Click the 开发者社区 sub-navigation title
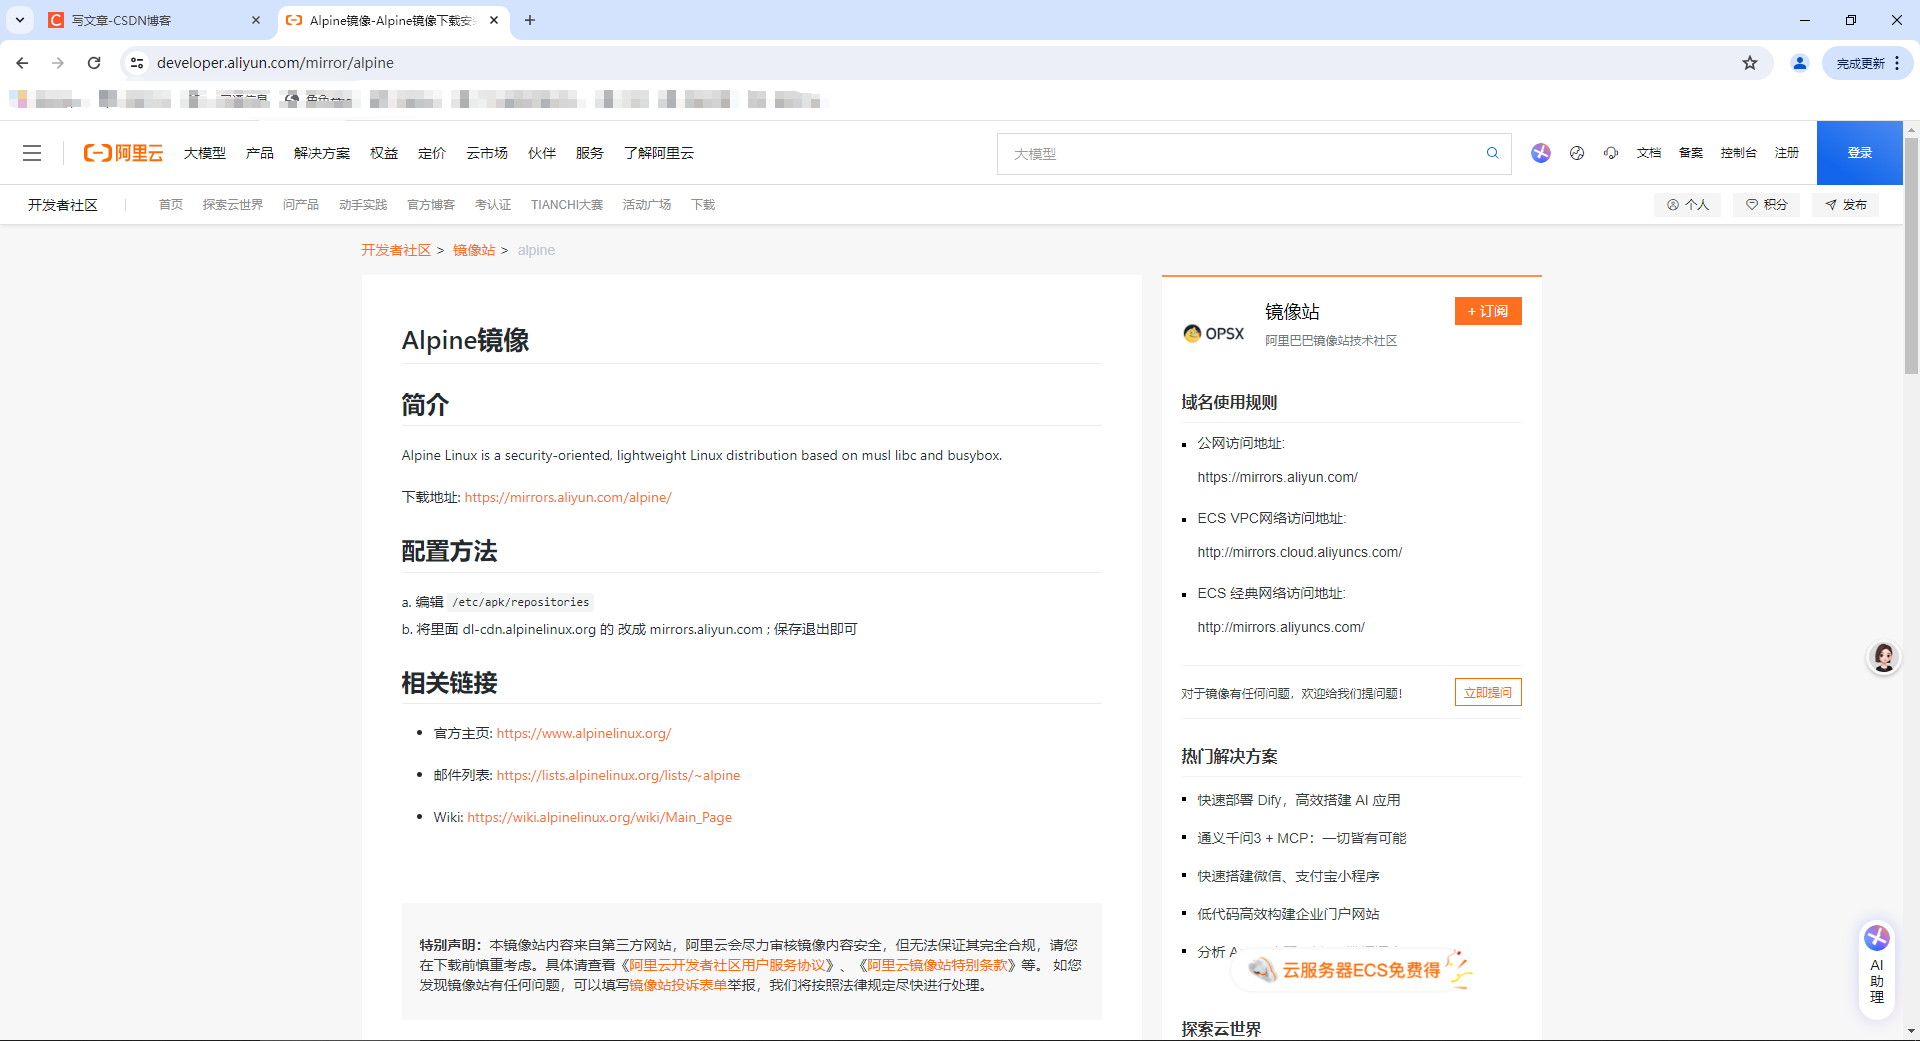 [63, 205]
